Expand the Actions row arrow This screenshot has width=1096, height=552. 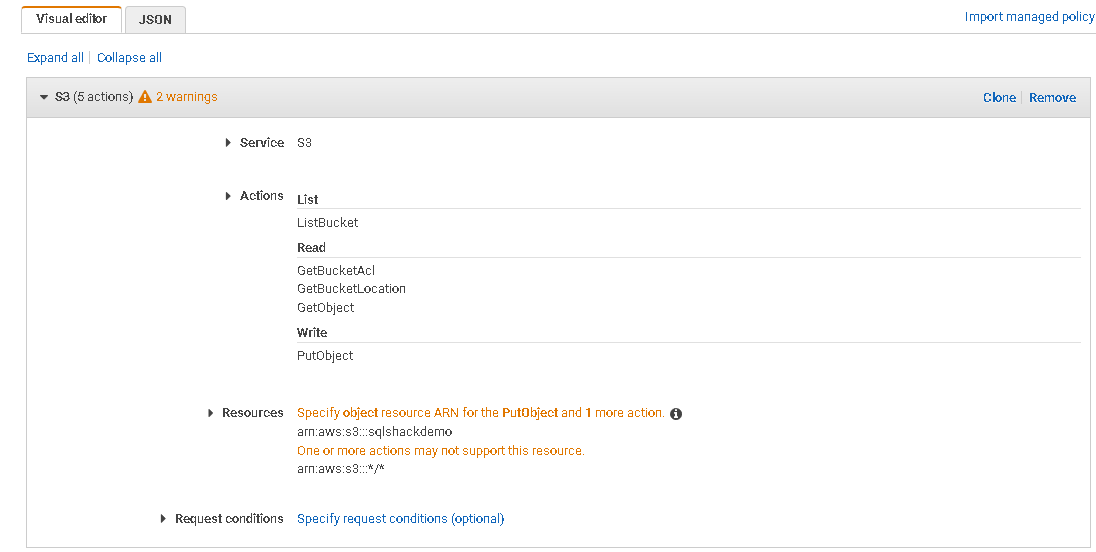click(x=229, y=196)
